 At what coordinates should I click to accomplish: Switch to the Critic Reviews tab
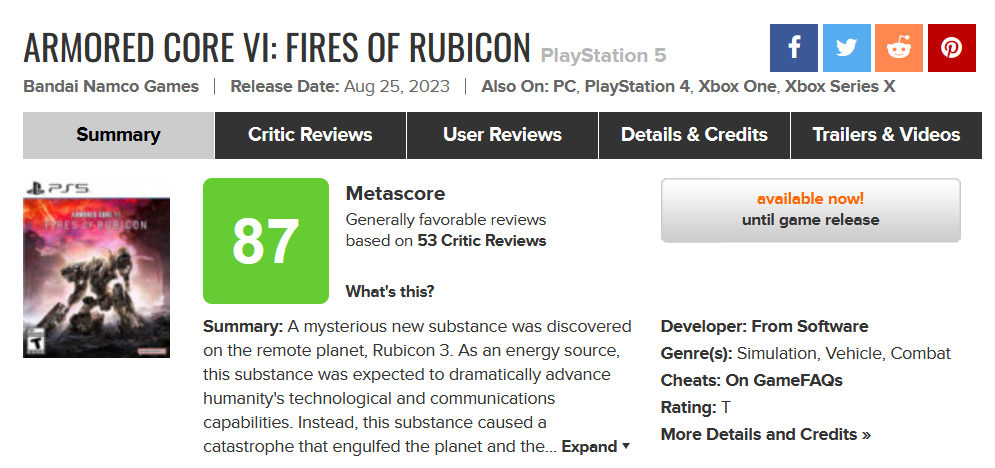[x=310, y=135]
